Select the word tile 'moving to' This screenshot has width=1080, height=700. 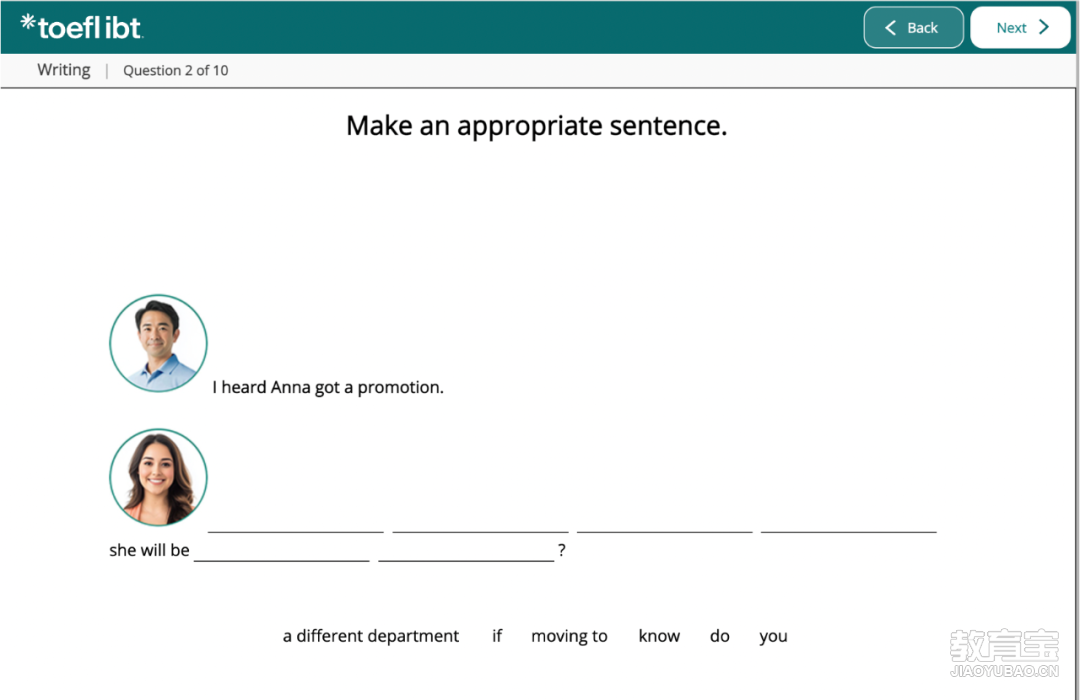(569, 636)
